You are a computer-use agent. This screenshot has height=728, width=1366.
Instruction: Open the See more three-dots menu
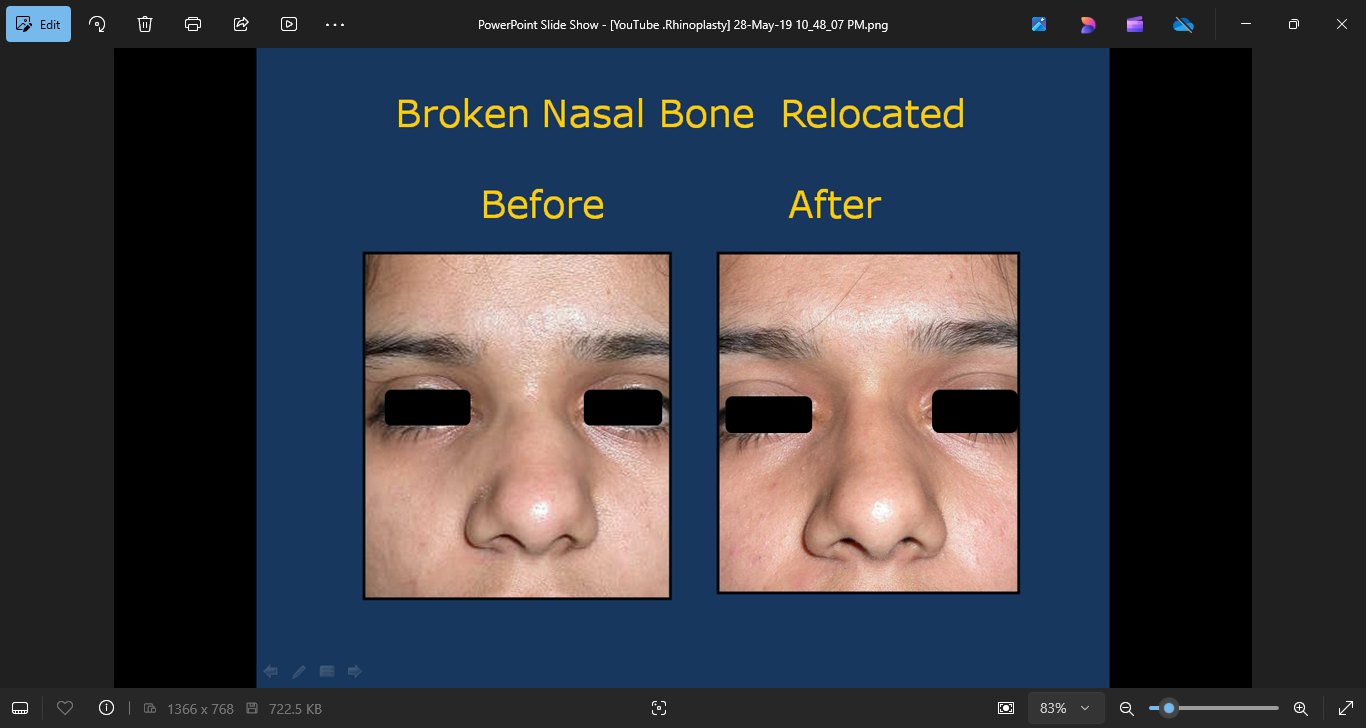click(335, 24)
